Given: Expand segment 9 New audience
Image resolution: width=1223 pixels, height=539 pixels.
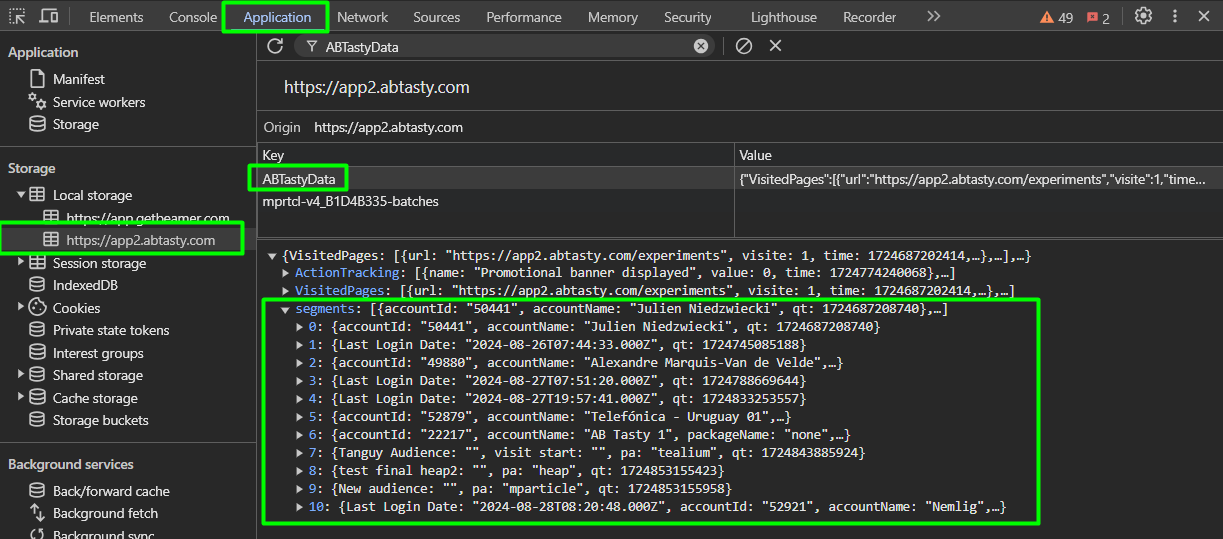Looking at the screenshot, I should click(302, 489).
